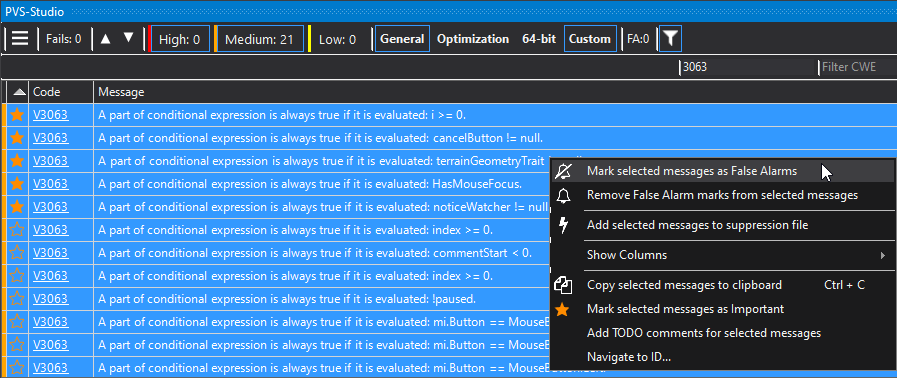This screenshot has width=897, height=378.
Task: Toggle star on the terrainGeometryTrait row
Action: pyautogui.click(x=18, y=161)
